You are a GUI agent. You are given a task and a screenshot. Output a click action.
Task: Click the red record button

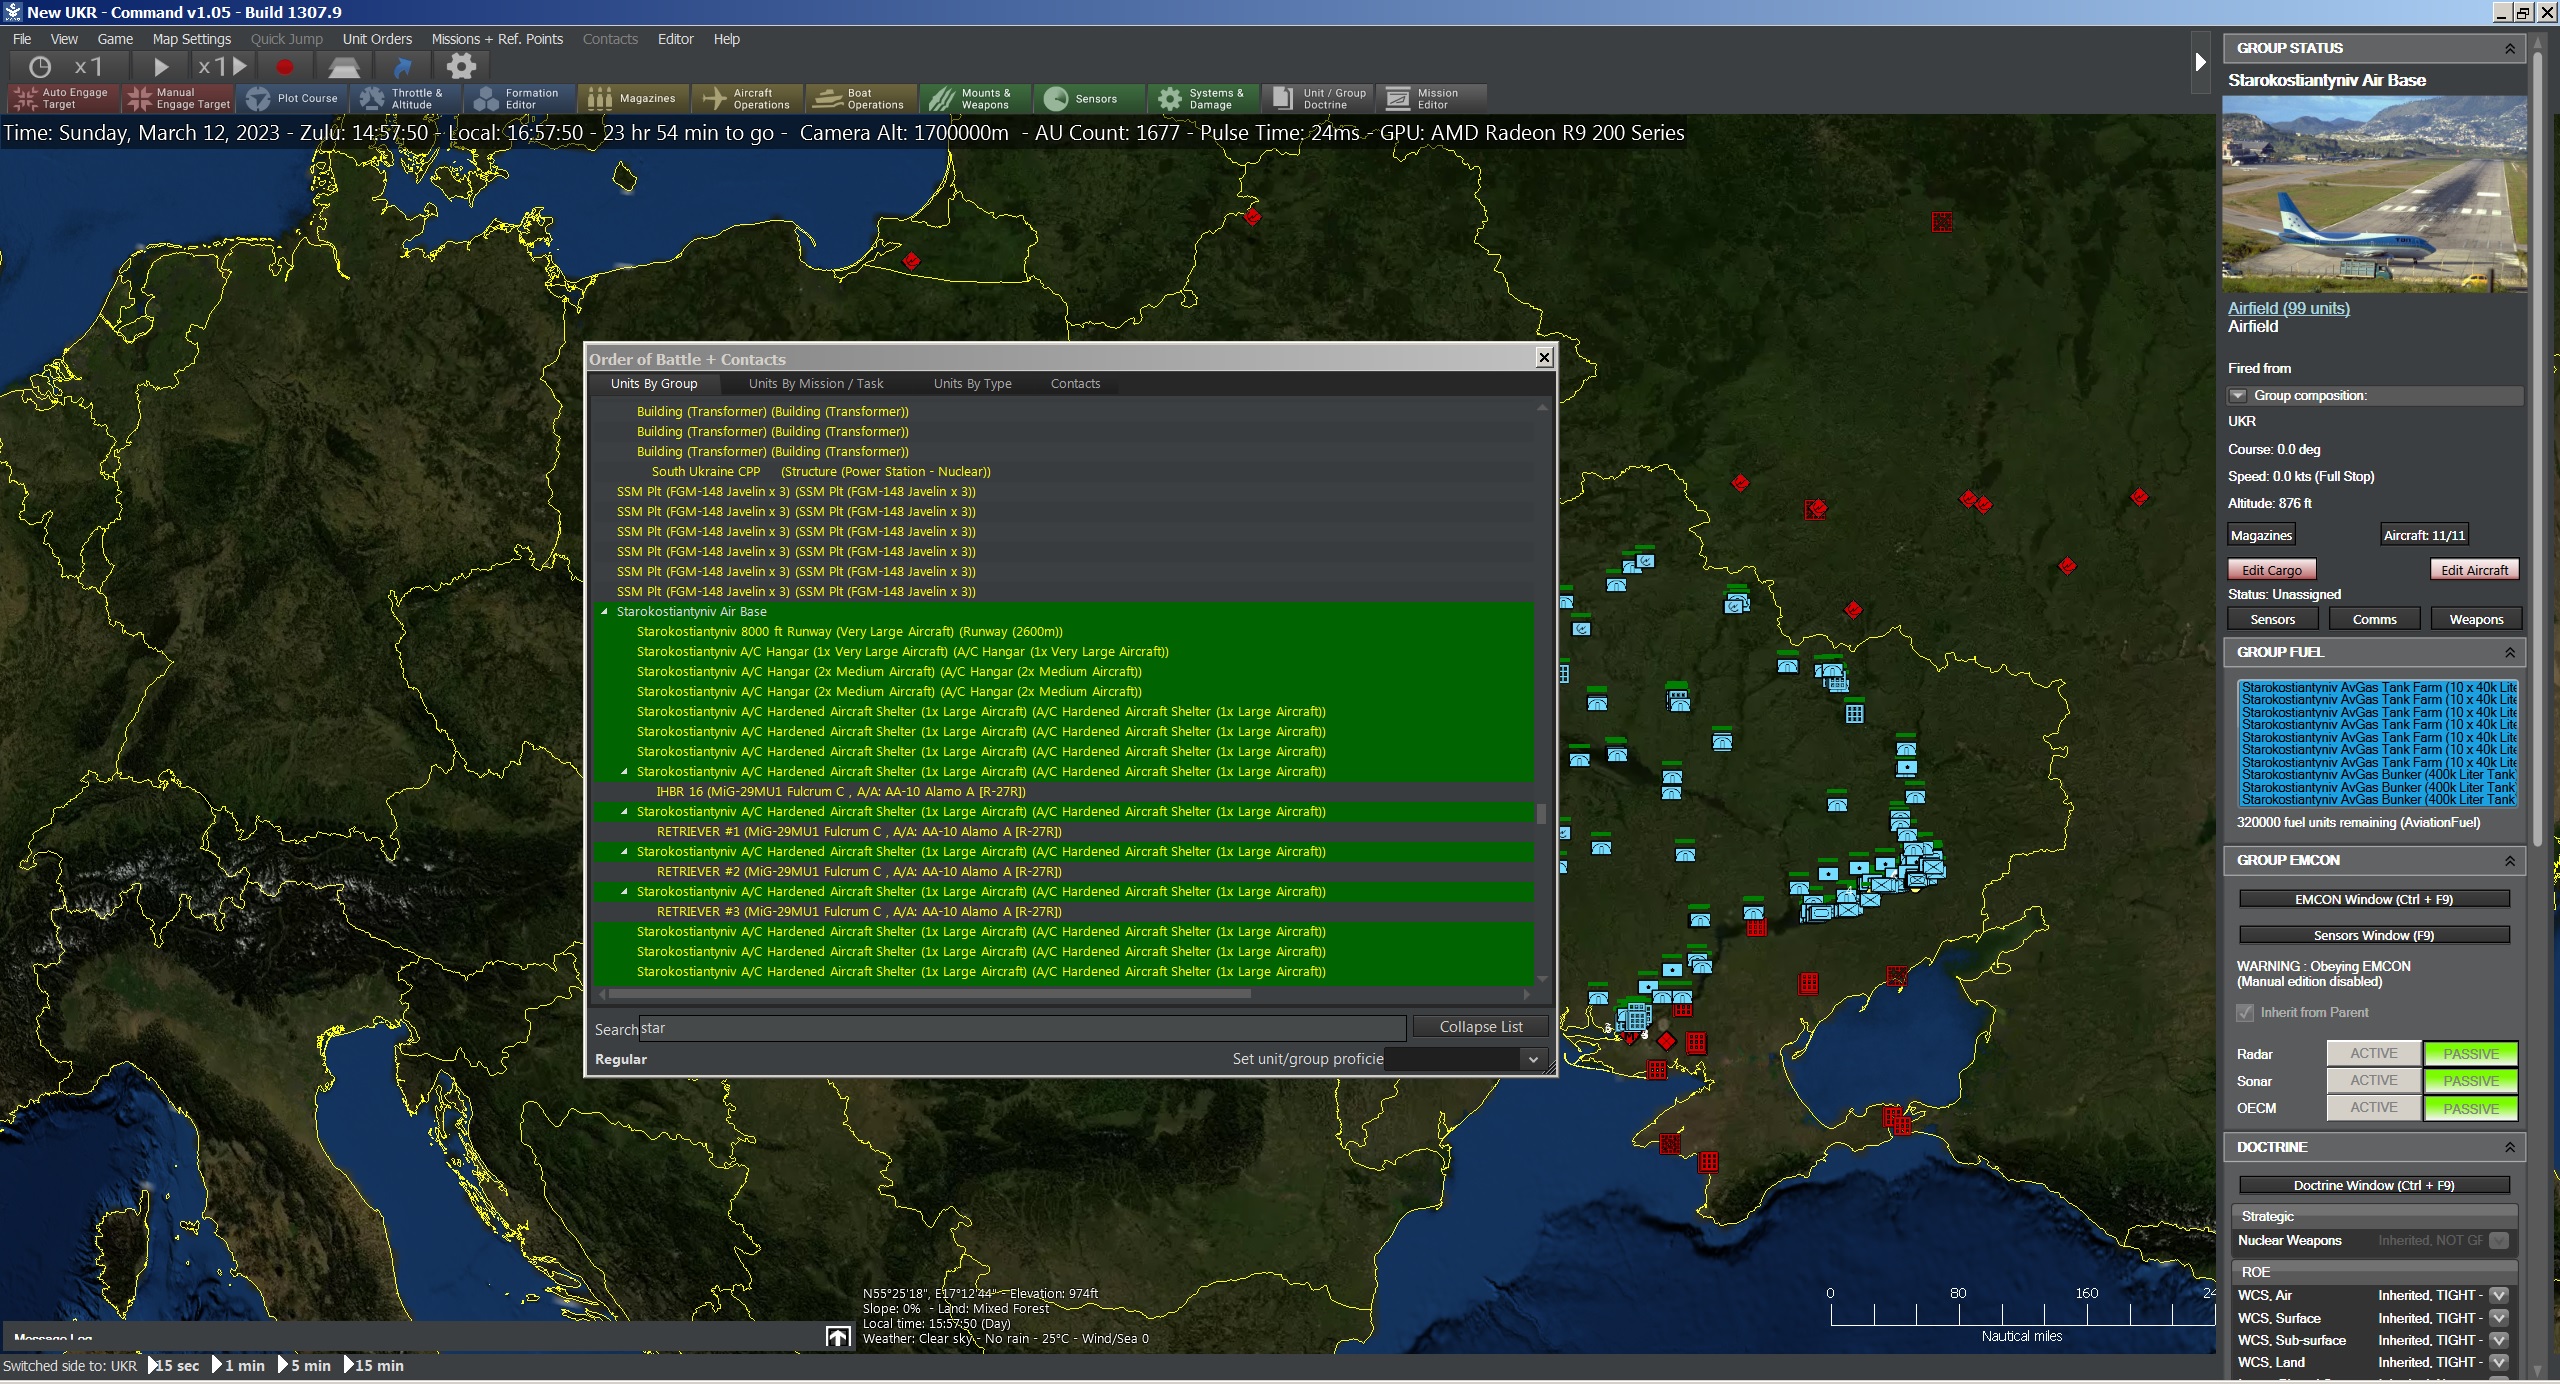click(285, 67)
